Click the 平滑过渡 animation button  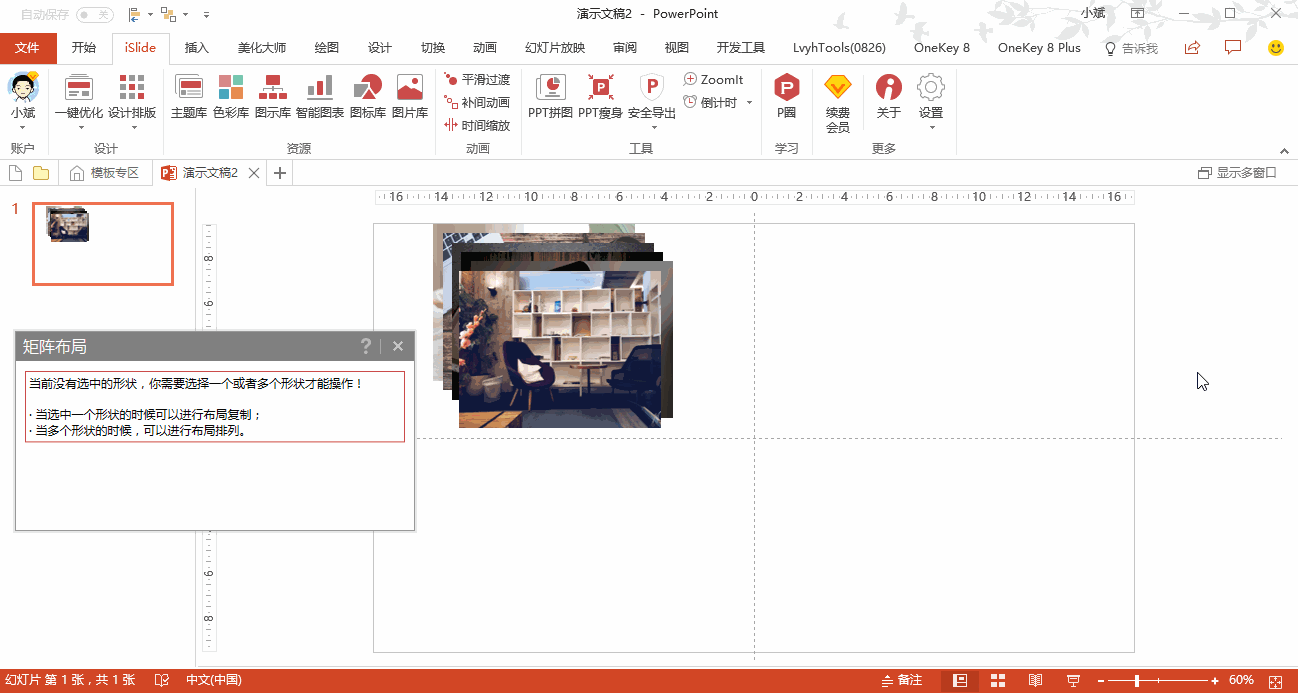point(478,79)
